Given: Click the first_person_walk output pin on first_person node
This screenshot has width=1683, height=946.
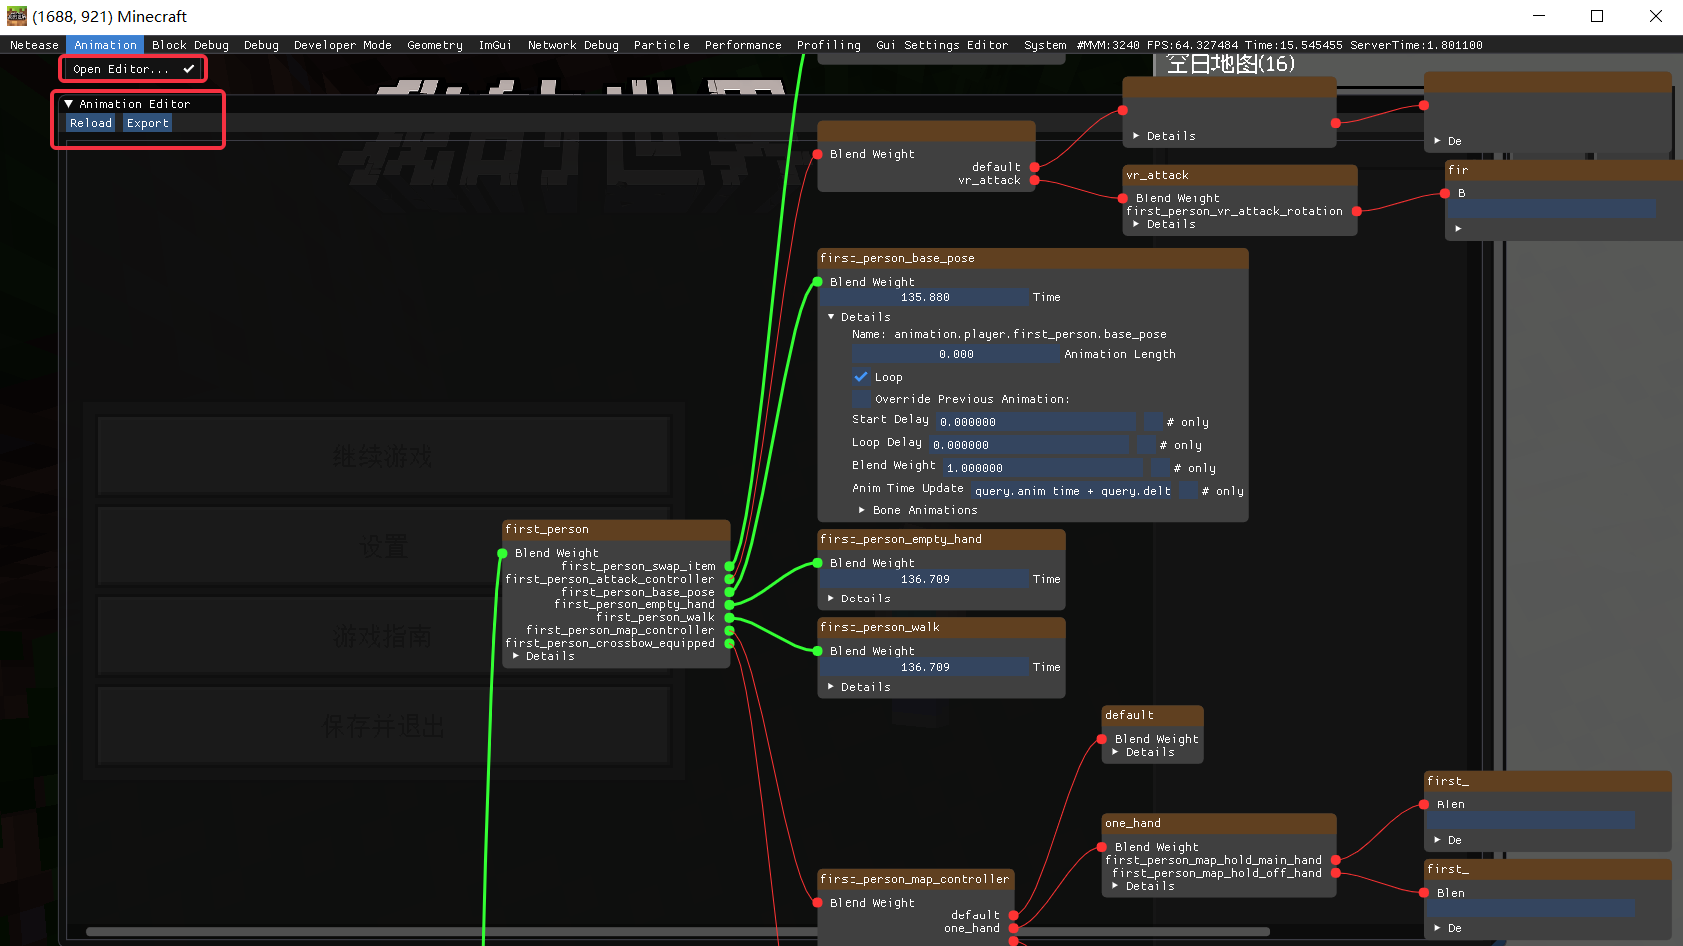Looking at the screenshot, I should tap(729, 617).
